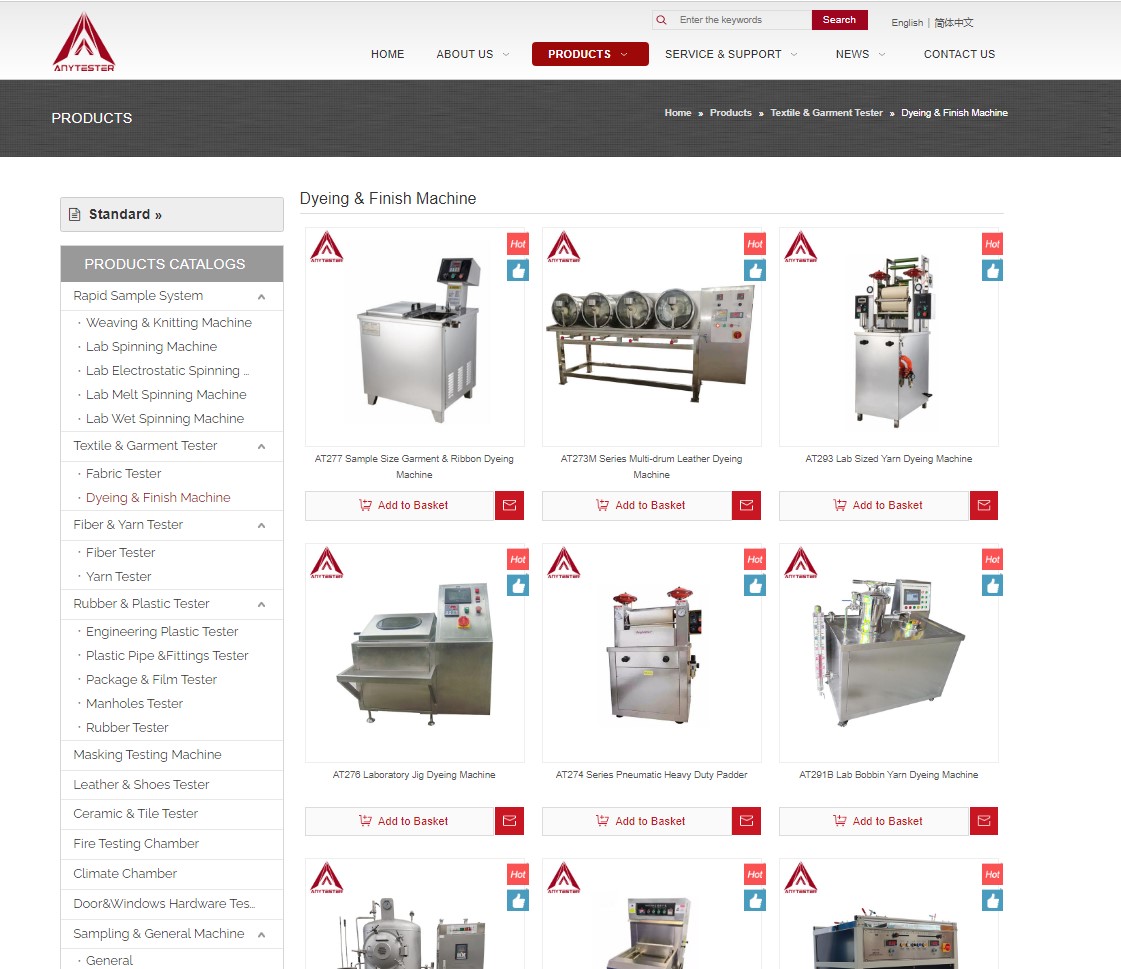Click thumbs-up icon on AT273M leather dyeing product
The width and height of the screenshot is (1121, 969).
click(755, 270)
